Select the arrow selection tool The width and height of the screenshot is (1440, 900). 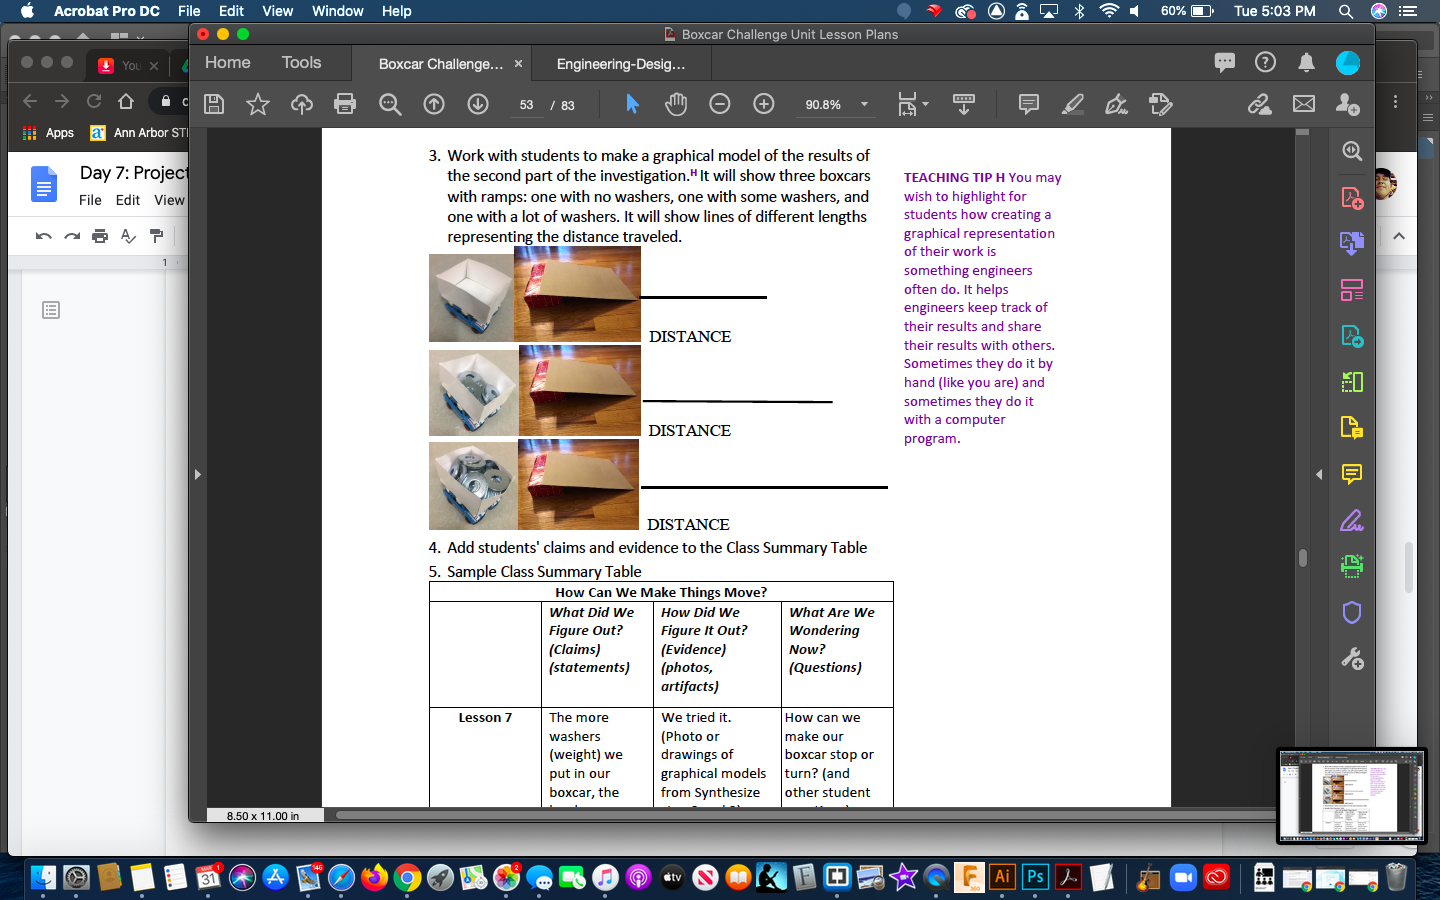click(x=632, y=104)
